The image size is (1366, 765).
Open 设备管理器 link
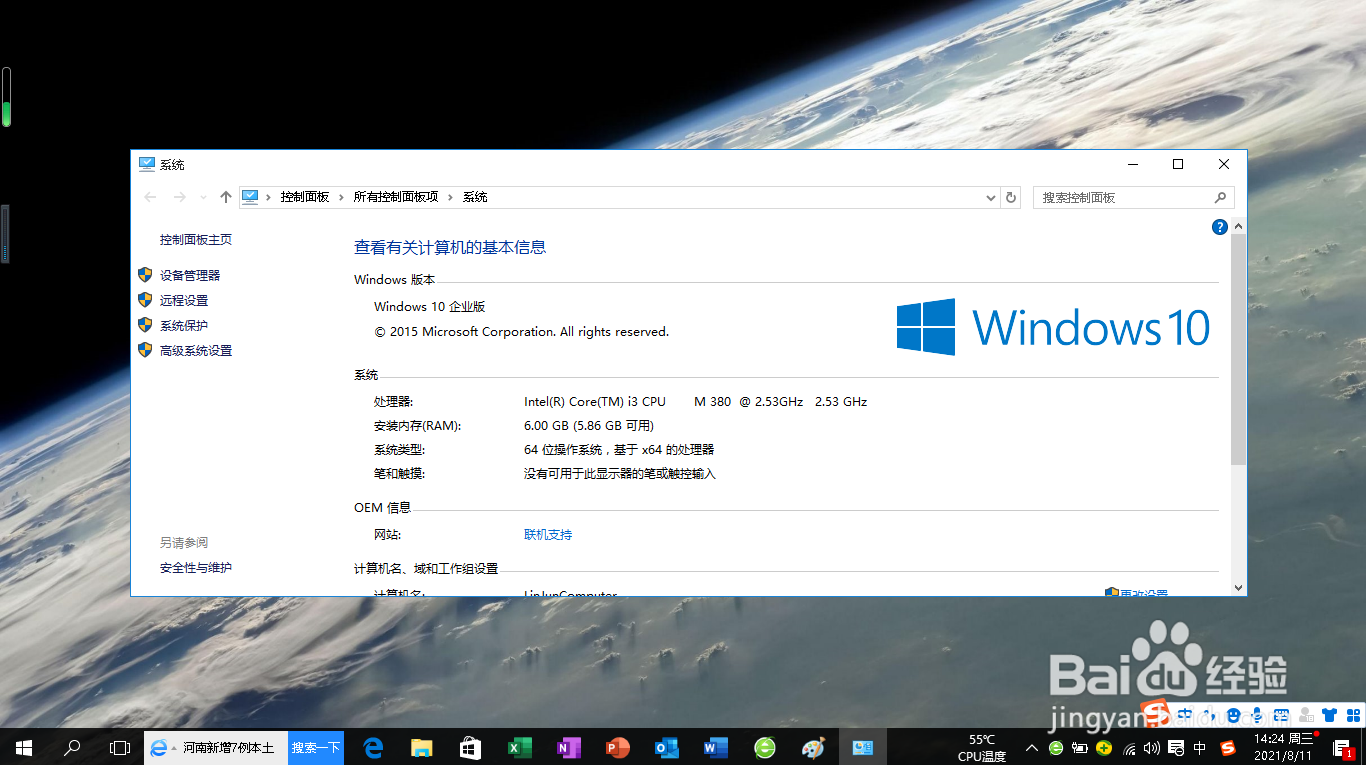[190, 275]
